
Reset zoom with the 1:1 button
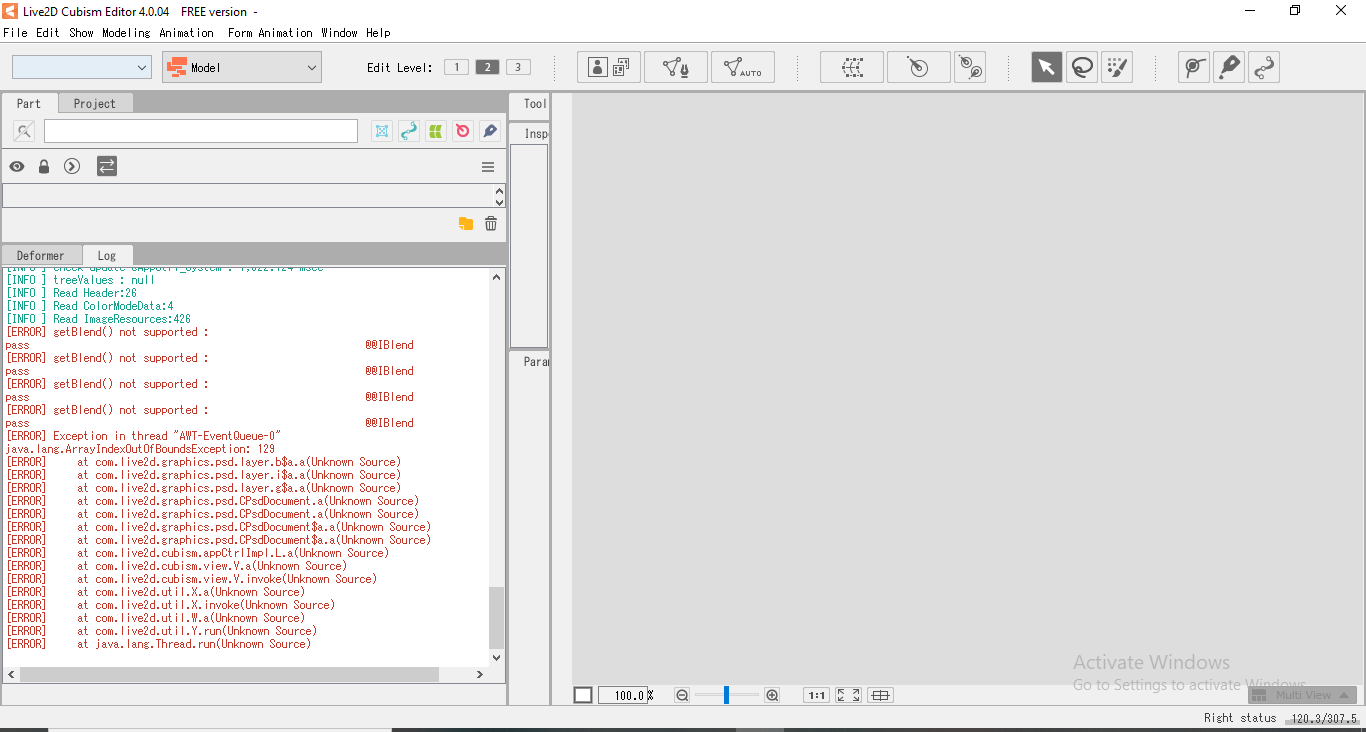pos(816,695)
